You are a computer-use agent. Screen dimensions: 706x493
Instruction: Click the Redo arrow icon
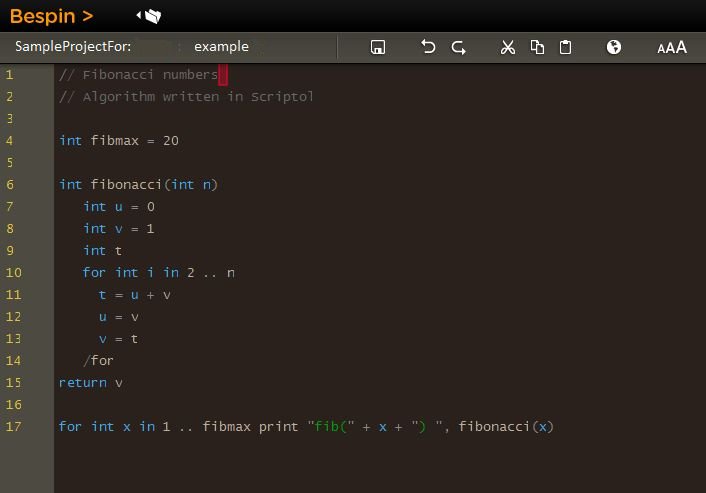(458, 47)
